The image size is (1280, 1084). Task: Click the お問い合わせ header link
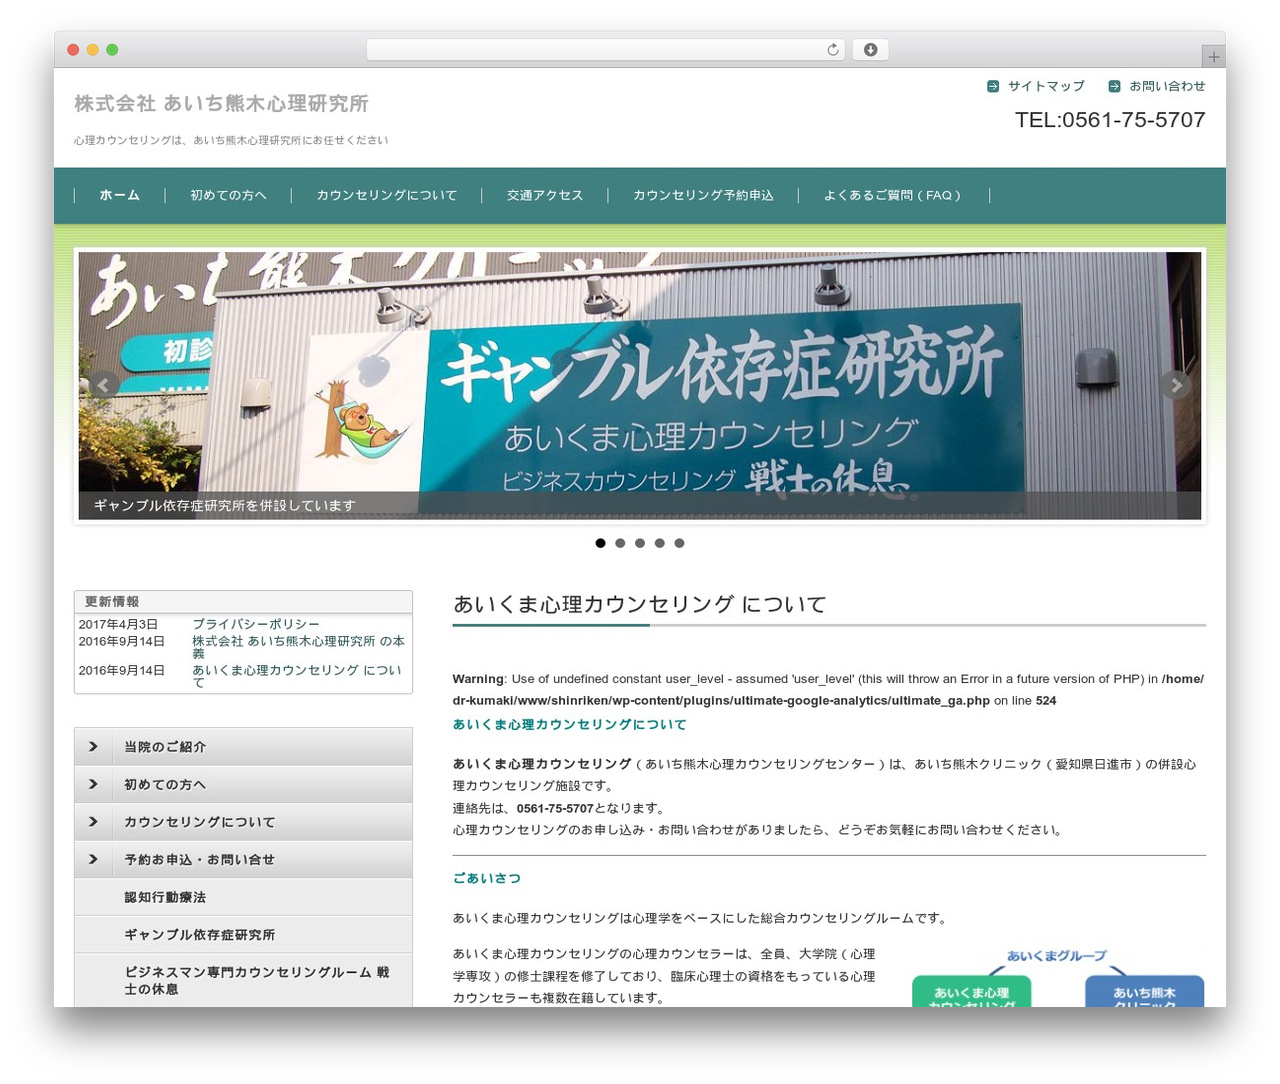[x=1167, y=86]
